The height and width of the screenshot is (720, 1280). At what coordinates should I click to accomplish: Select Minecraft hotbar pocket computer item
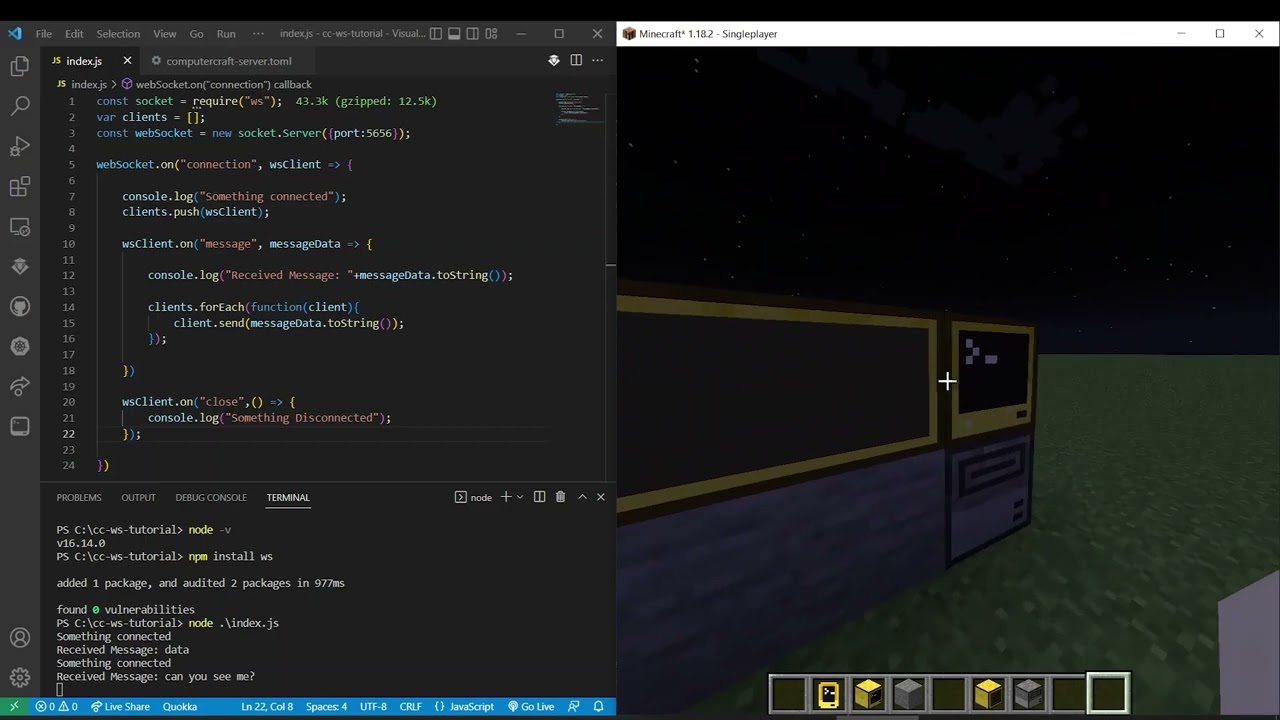[828, 693]
